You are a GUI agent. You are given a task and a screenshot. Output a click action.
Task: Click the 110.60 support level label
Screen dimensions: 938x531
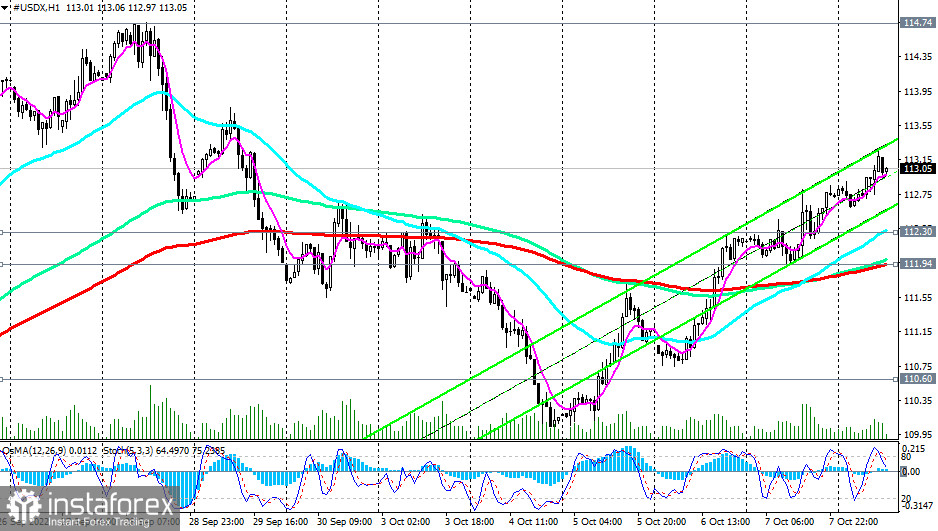[x=918, y=379]
